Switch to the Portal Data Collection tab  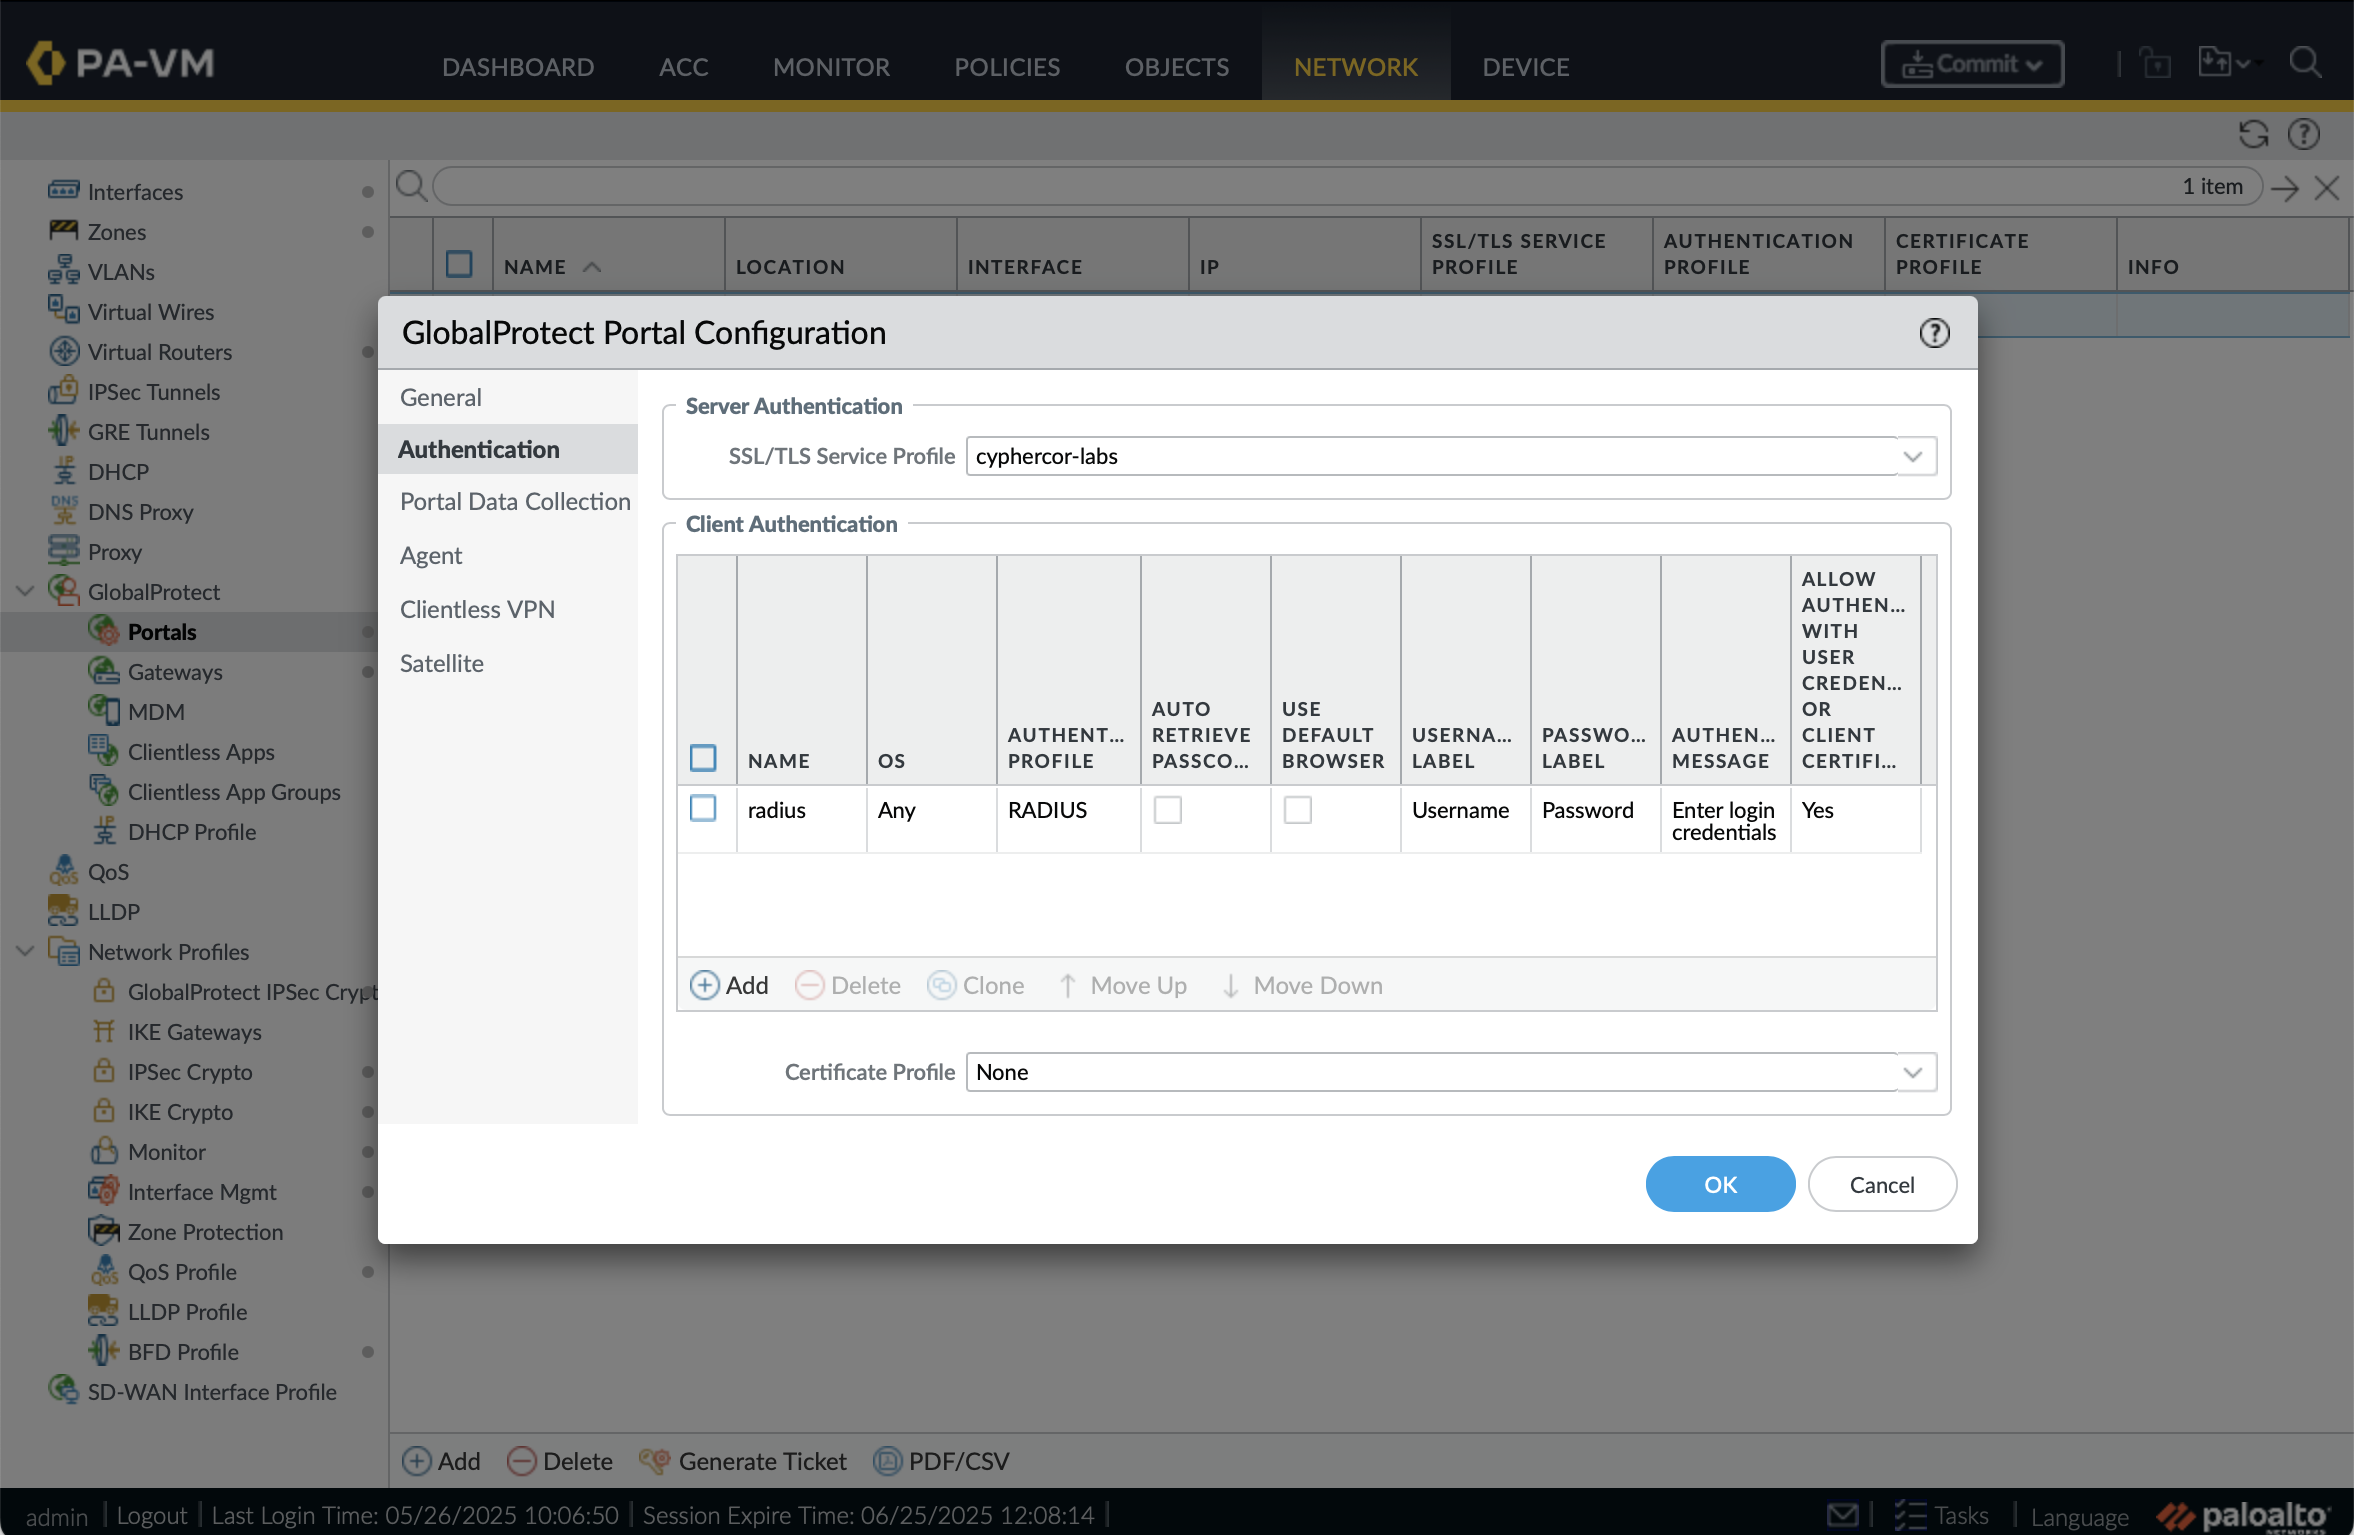pos(515,501)
